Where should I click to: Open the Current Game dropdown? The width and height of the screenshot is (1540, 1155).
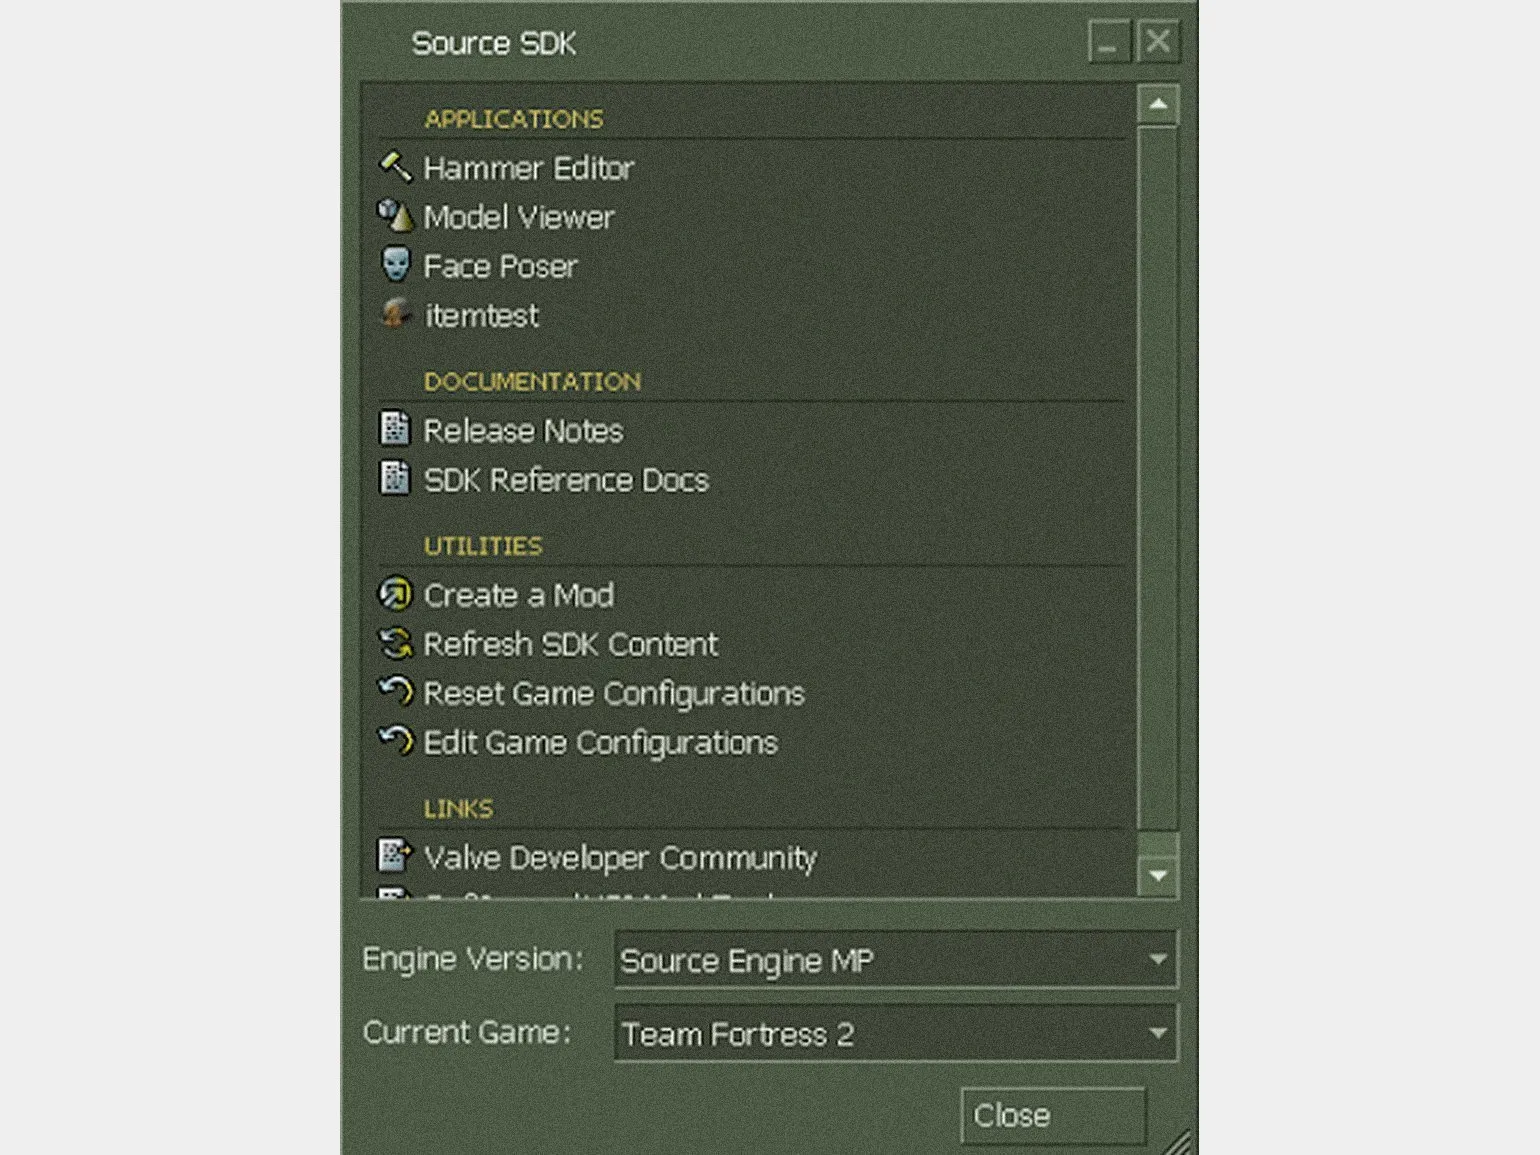click(x=894, y=1033)
